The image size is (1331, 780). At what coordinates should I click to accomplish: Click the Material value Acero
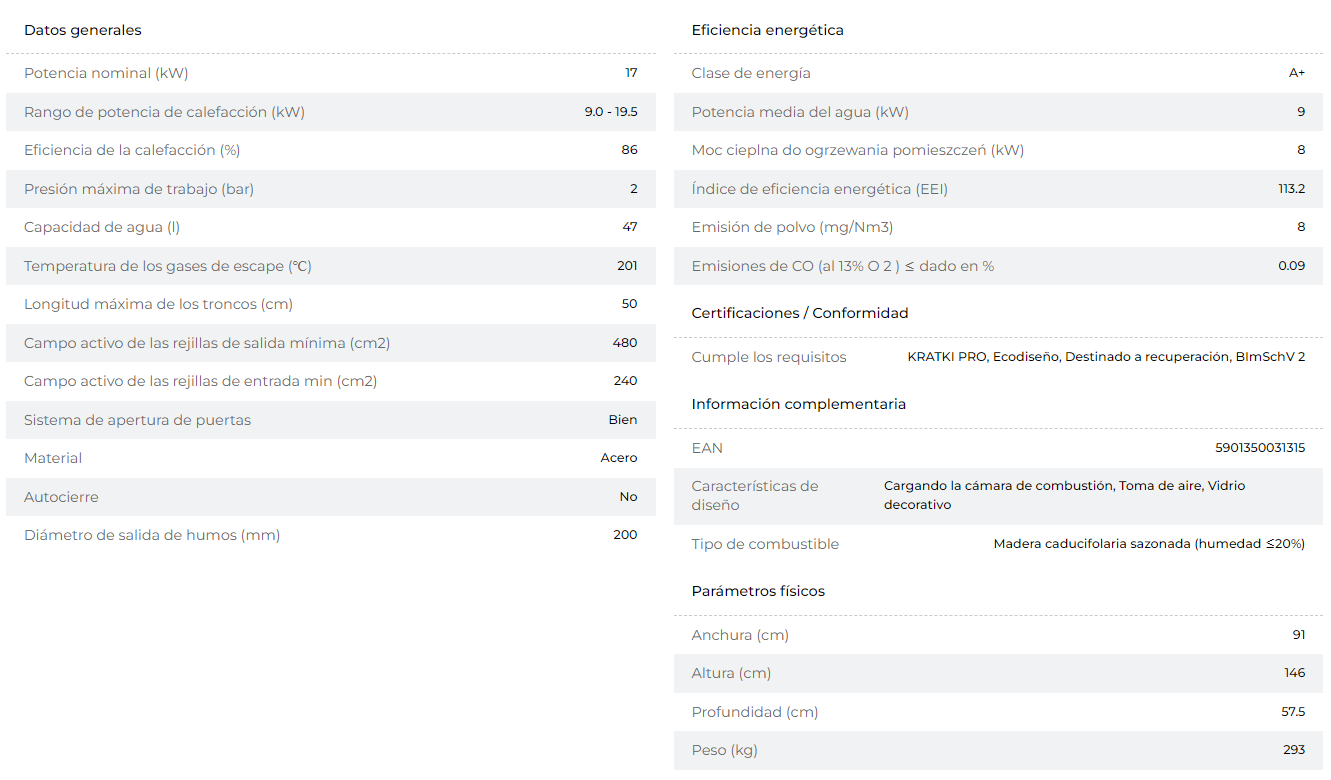coord(619,458)
